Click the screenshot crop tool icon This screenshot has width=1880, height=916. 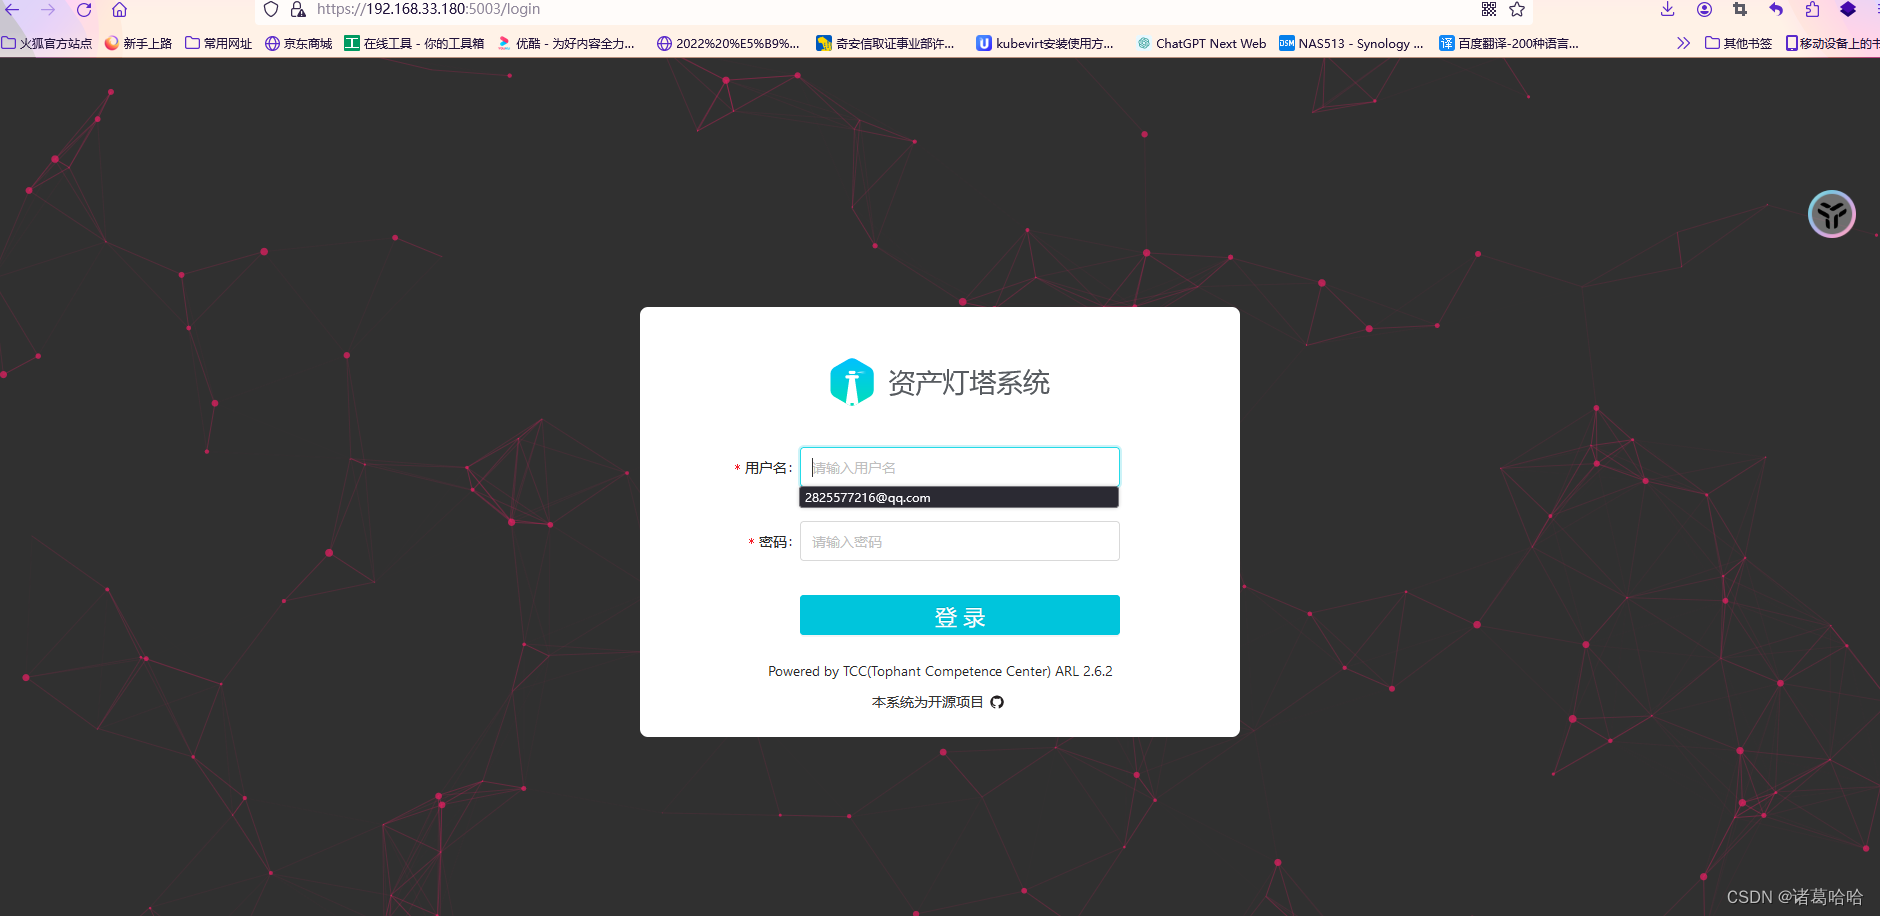click(1740, 10)
